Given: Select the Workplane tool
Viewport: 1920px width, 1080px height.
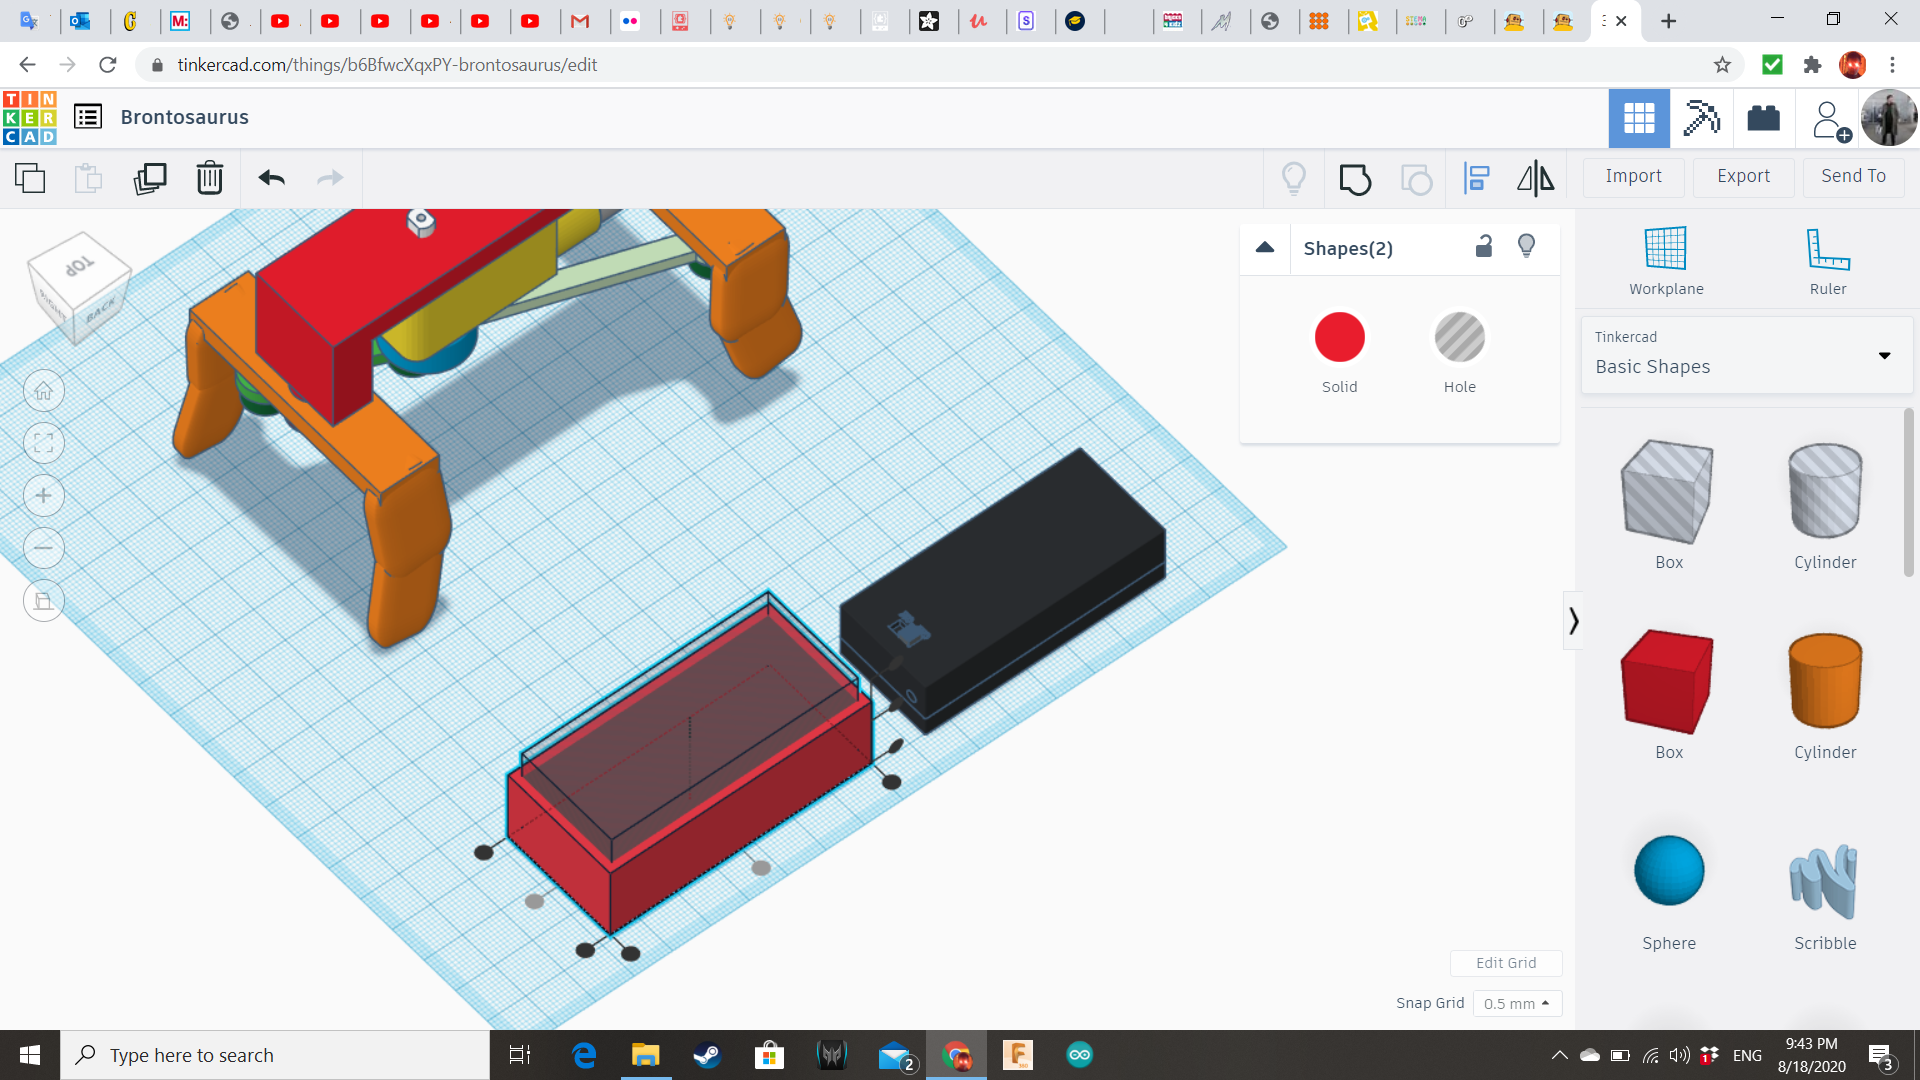Looking at the screenshot, I should point(1666,260).
